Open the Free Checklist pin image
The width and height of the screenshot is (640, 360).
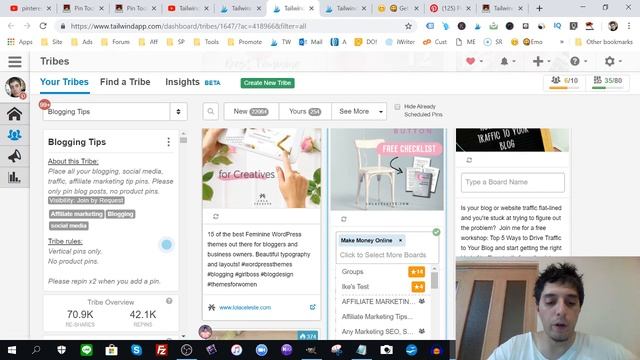click(x=387, y=169)
